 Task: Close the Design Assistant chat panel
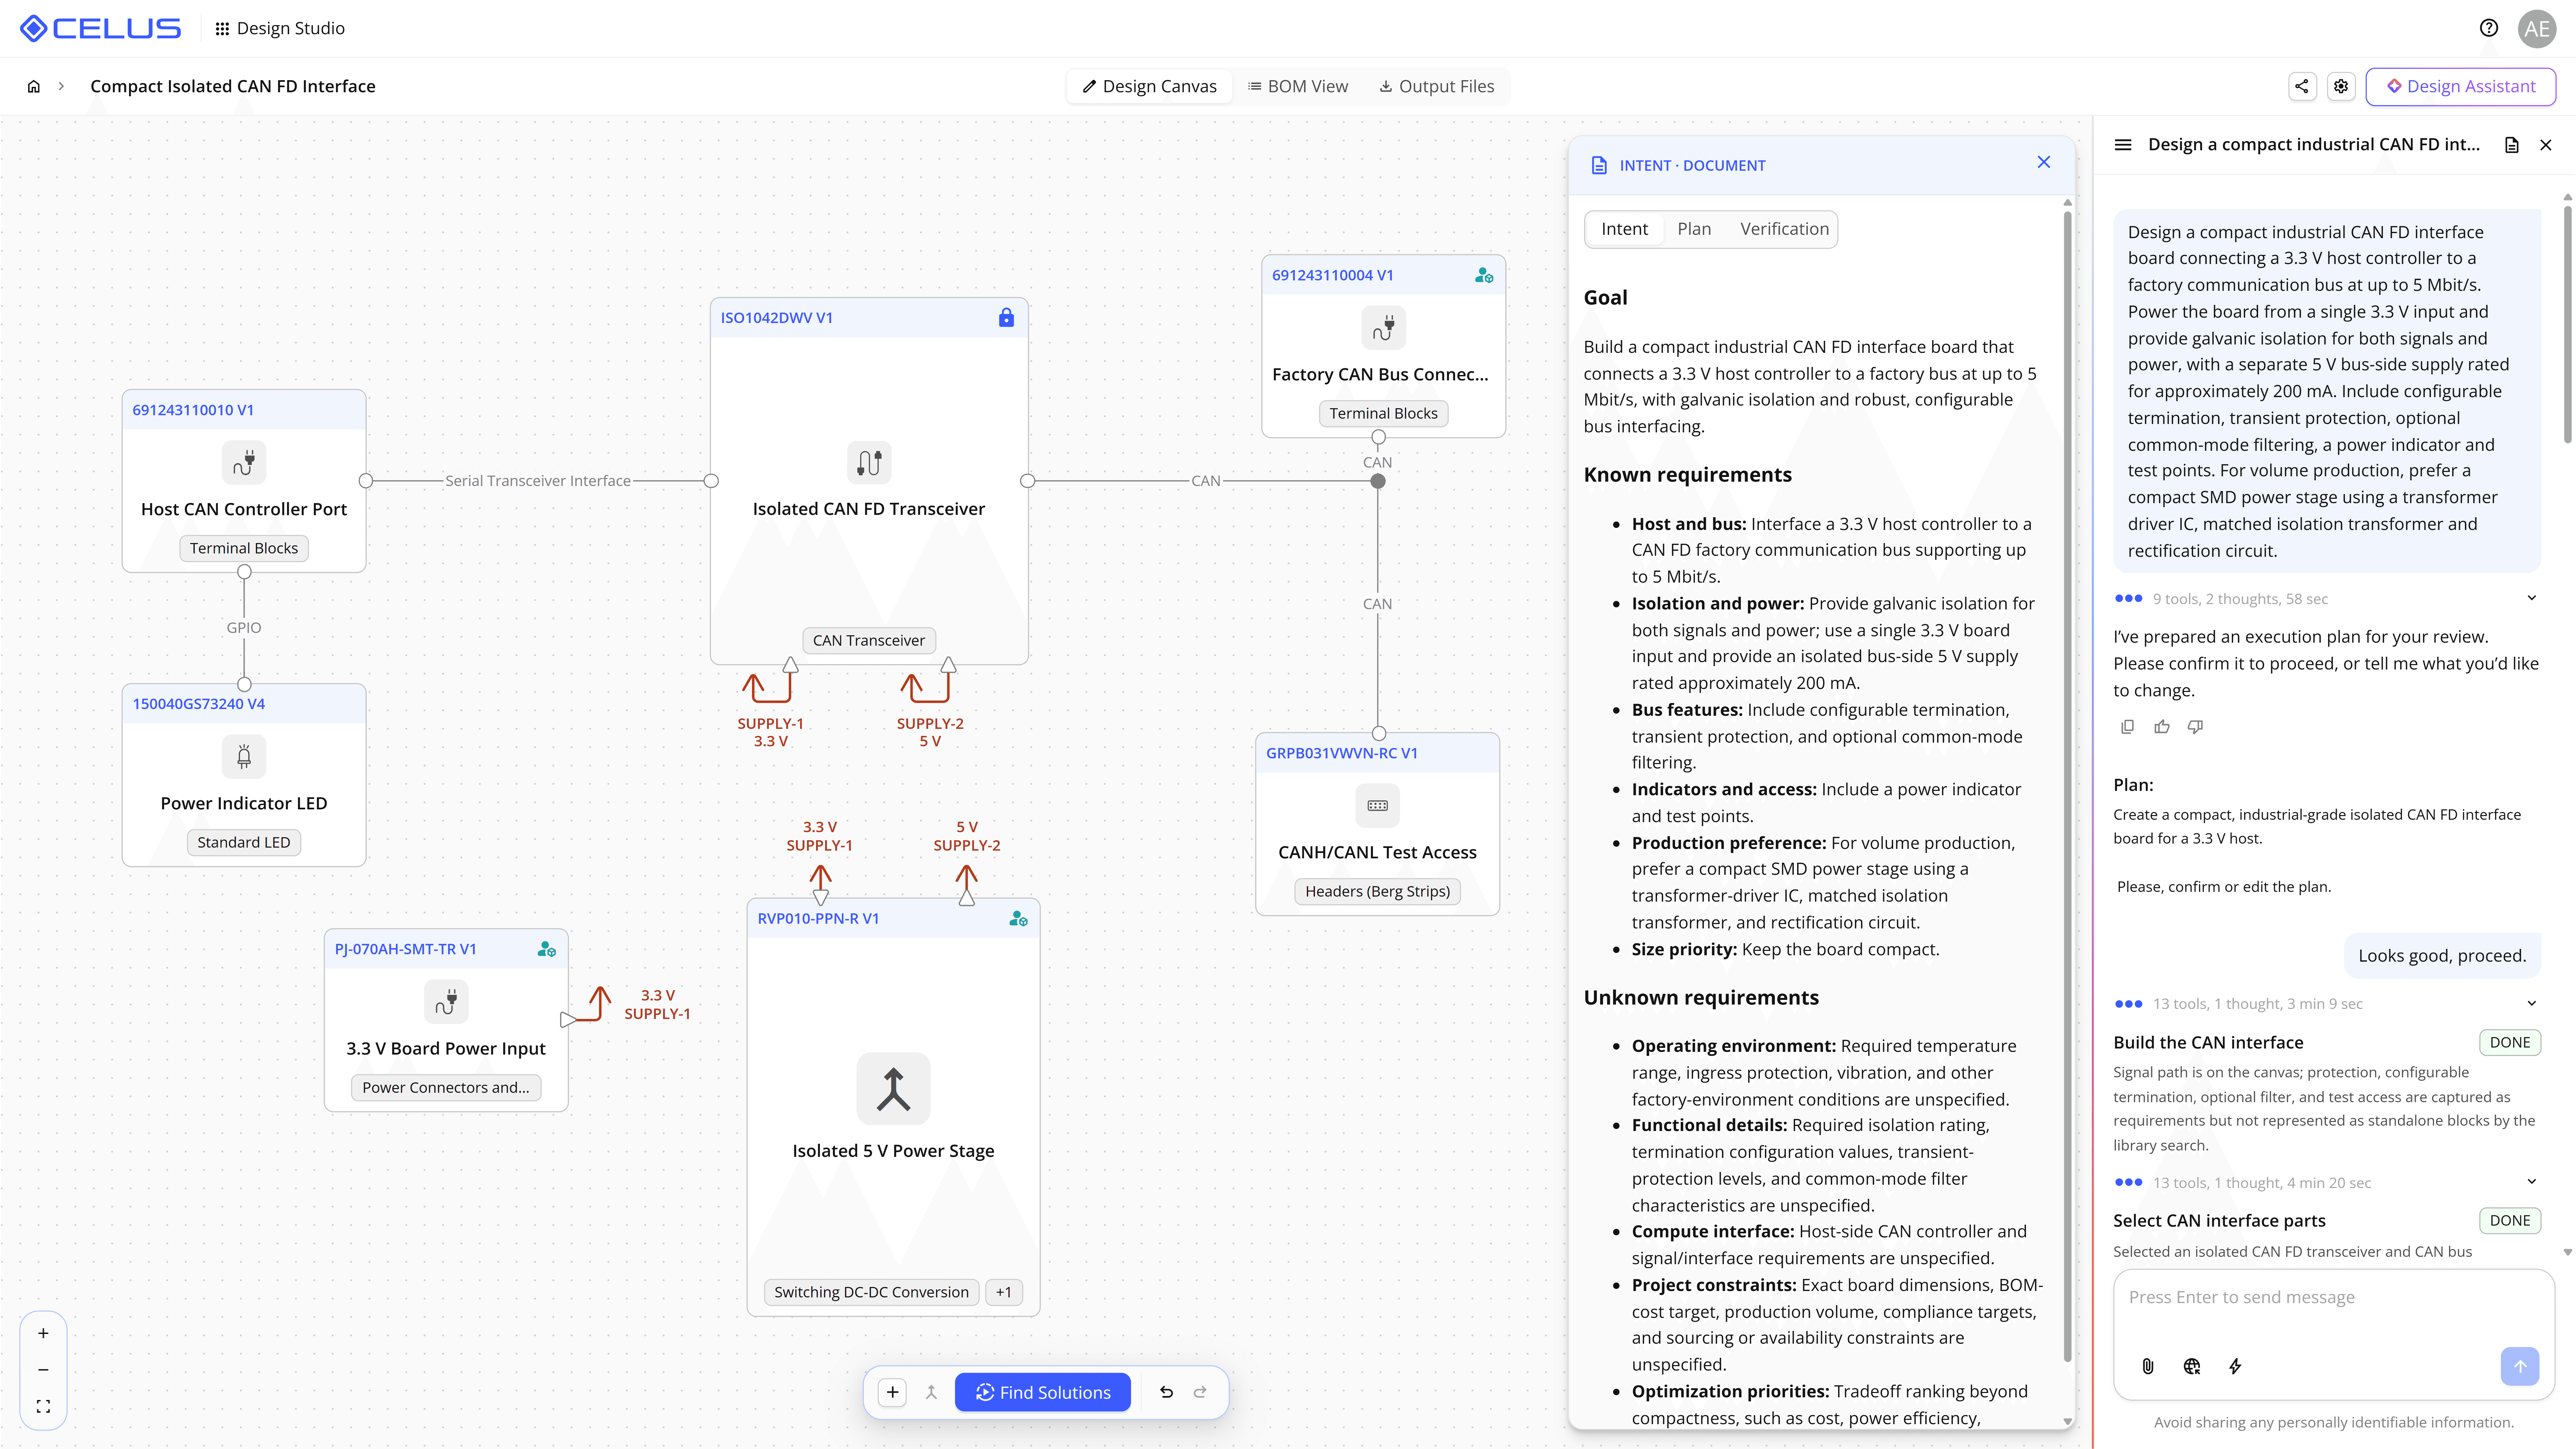click(x=2546, y=145)
